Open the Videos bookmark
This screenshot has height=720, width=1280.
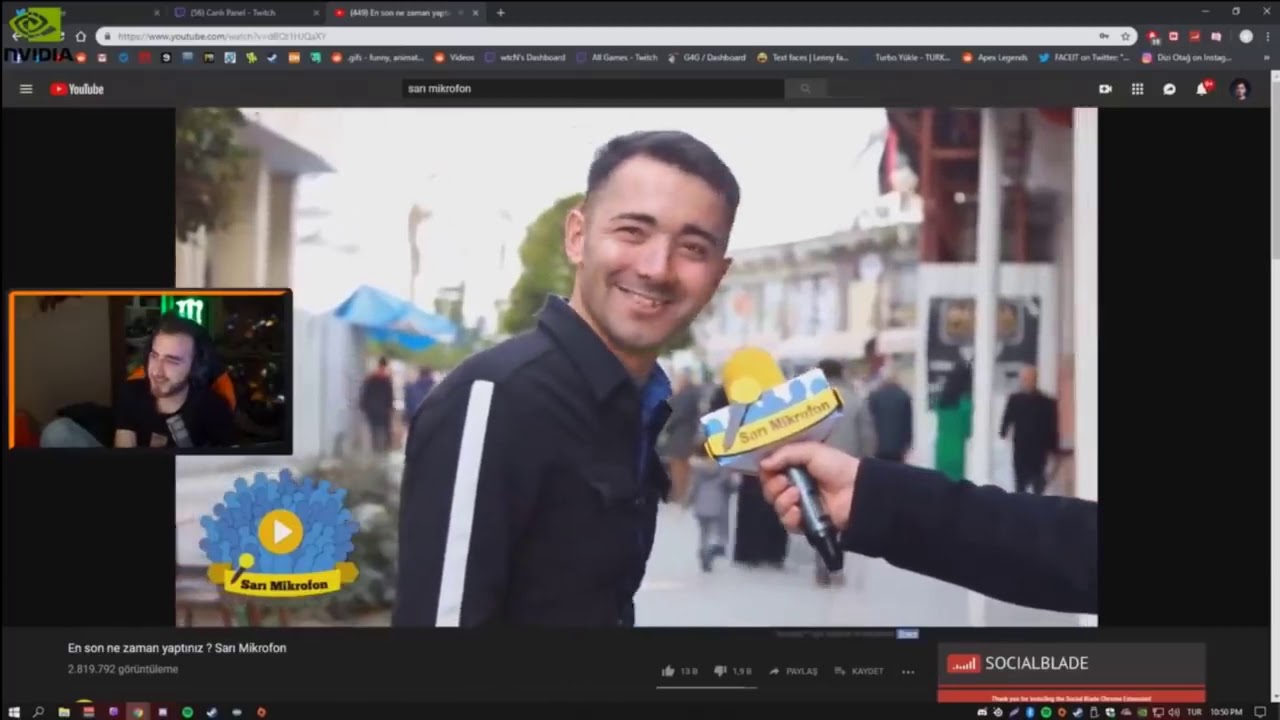[454, 57]
